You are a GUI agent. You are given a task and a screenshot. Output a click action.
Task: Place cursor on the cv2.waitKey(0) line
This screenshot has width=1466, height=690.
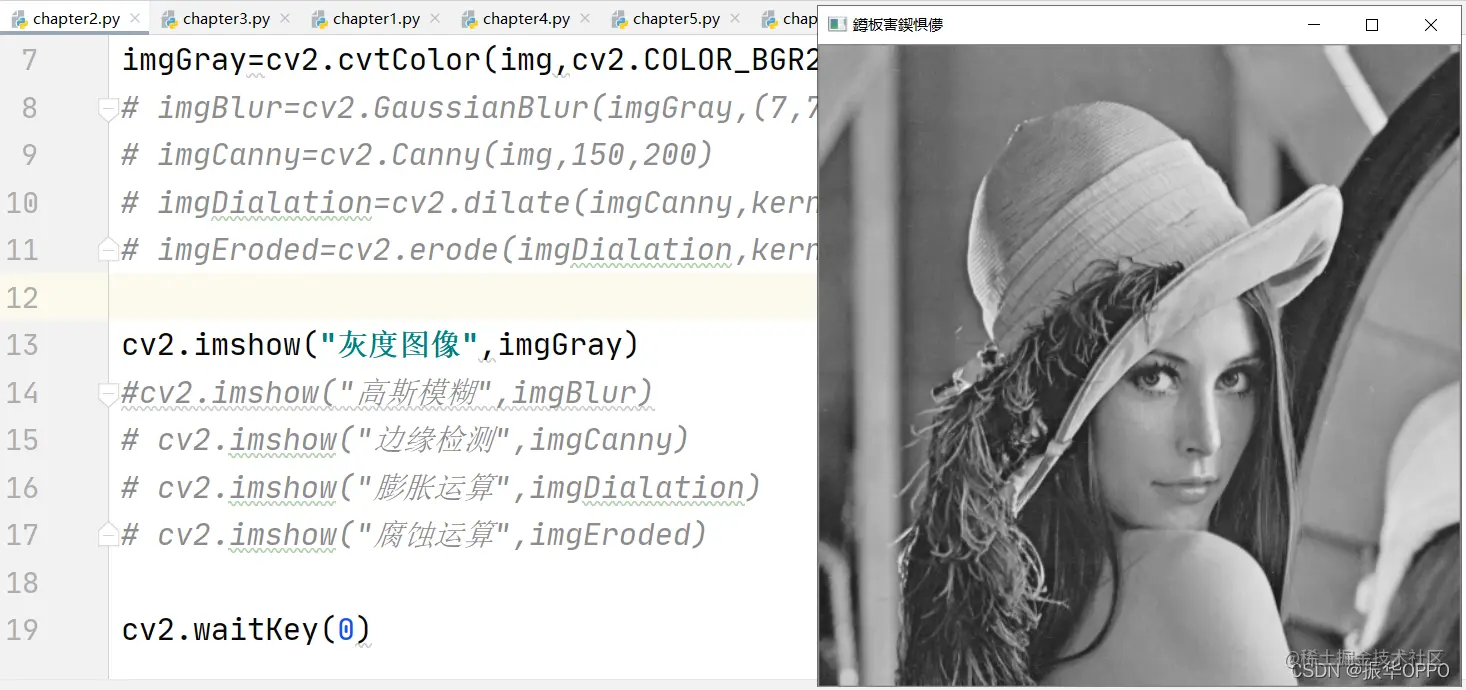246,630
